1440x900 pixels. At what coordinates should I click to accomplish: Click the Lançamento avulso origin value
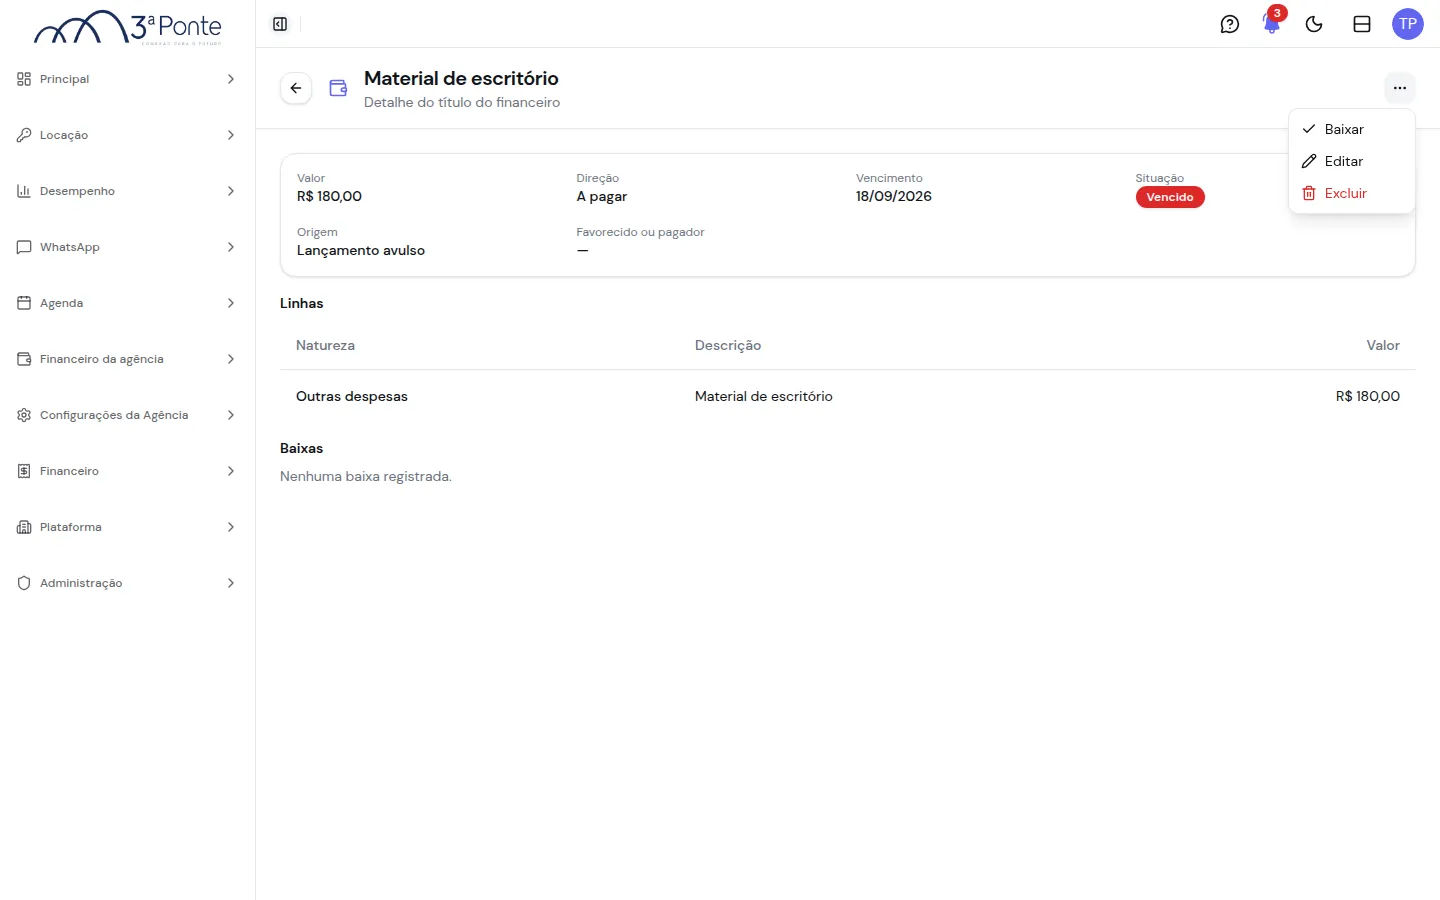click(x=361, y=250)
